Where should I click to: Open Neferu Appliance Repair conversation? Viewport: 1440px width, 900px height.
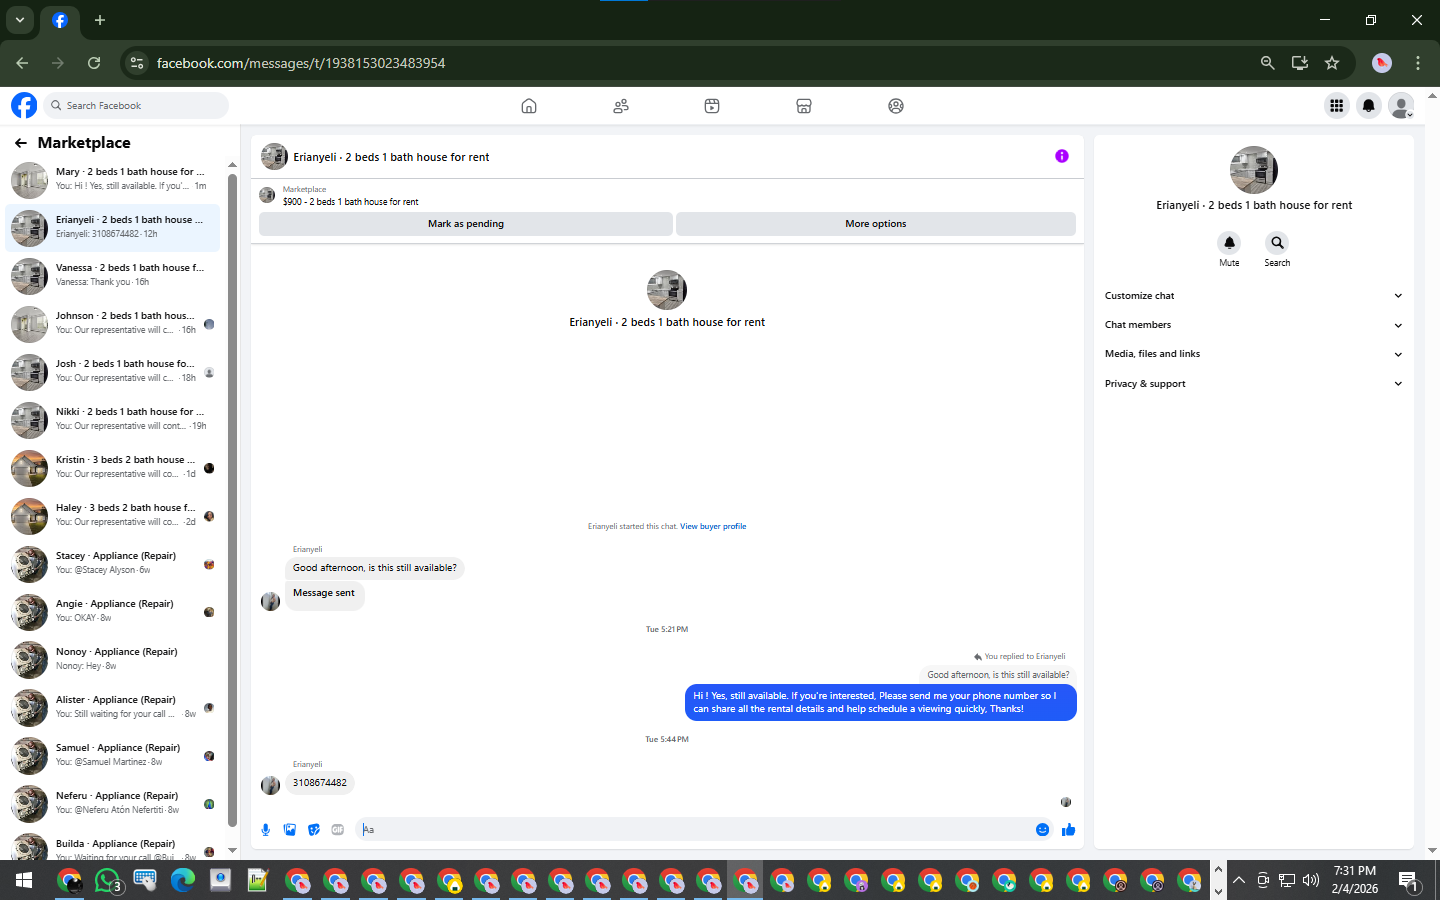pos(112,804)
